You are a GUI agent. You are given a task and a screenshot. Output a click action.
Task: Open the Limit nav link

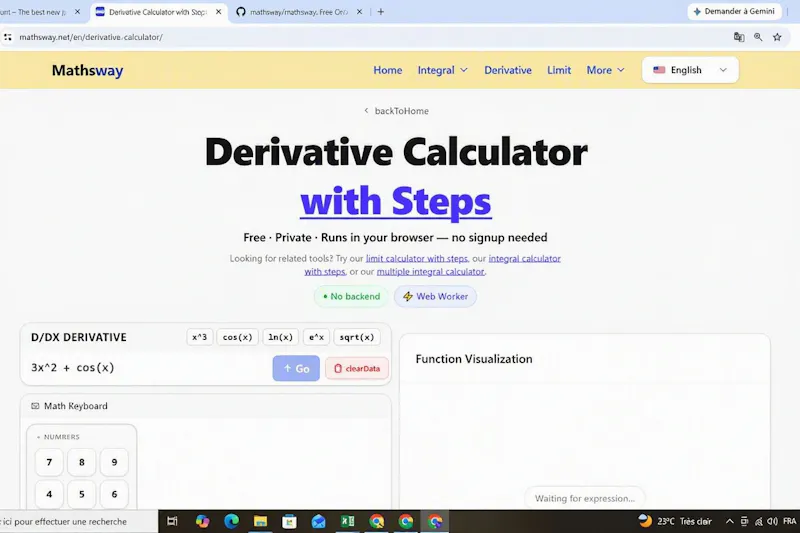(x=559, y=70)
